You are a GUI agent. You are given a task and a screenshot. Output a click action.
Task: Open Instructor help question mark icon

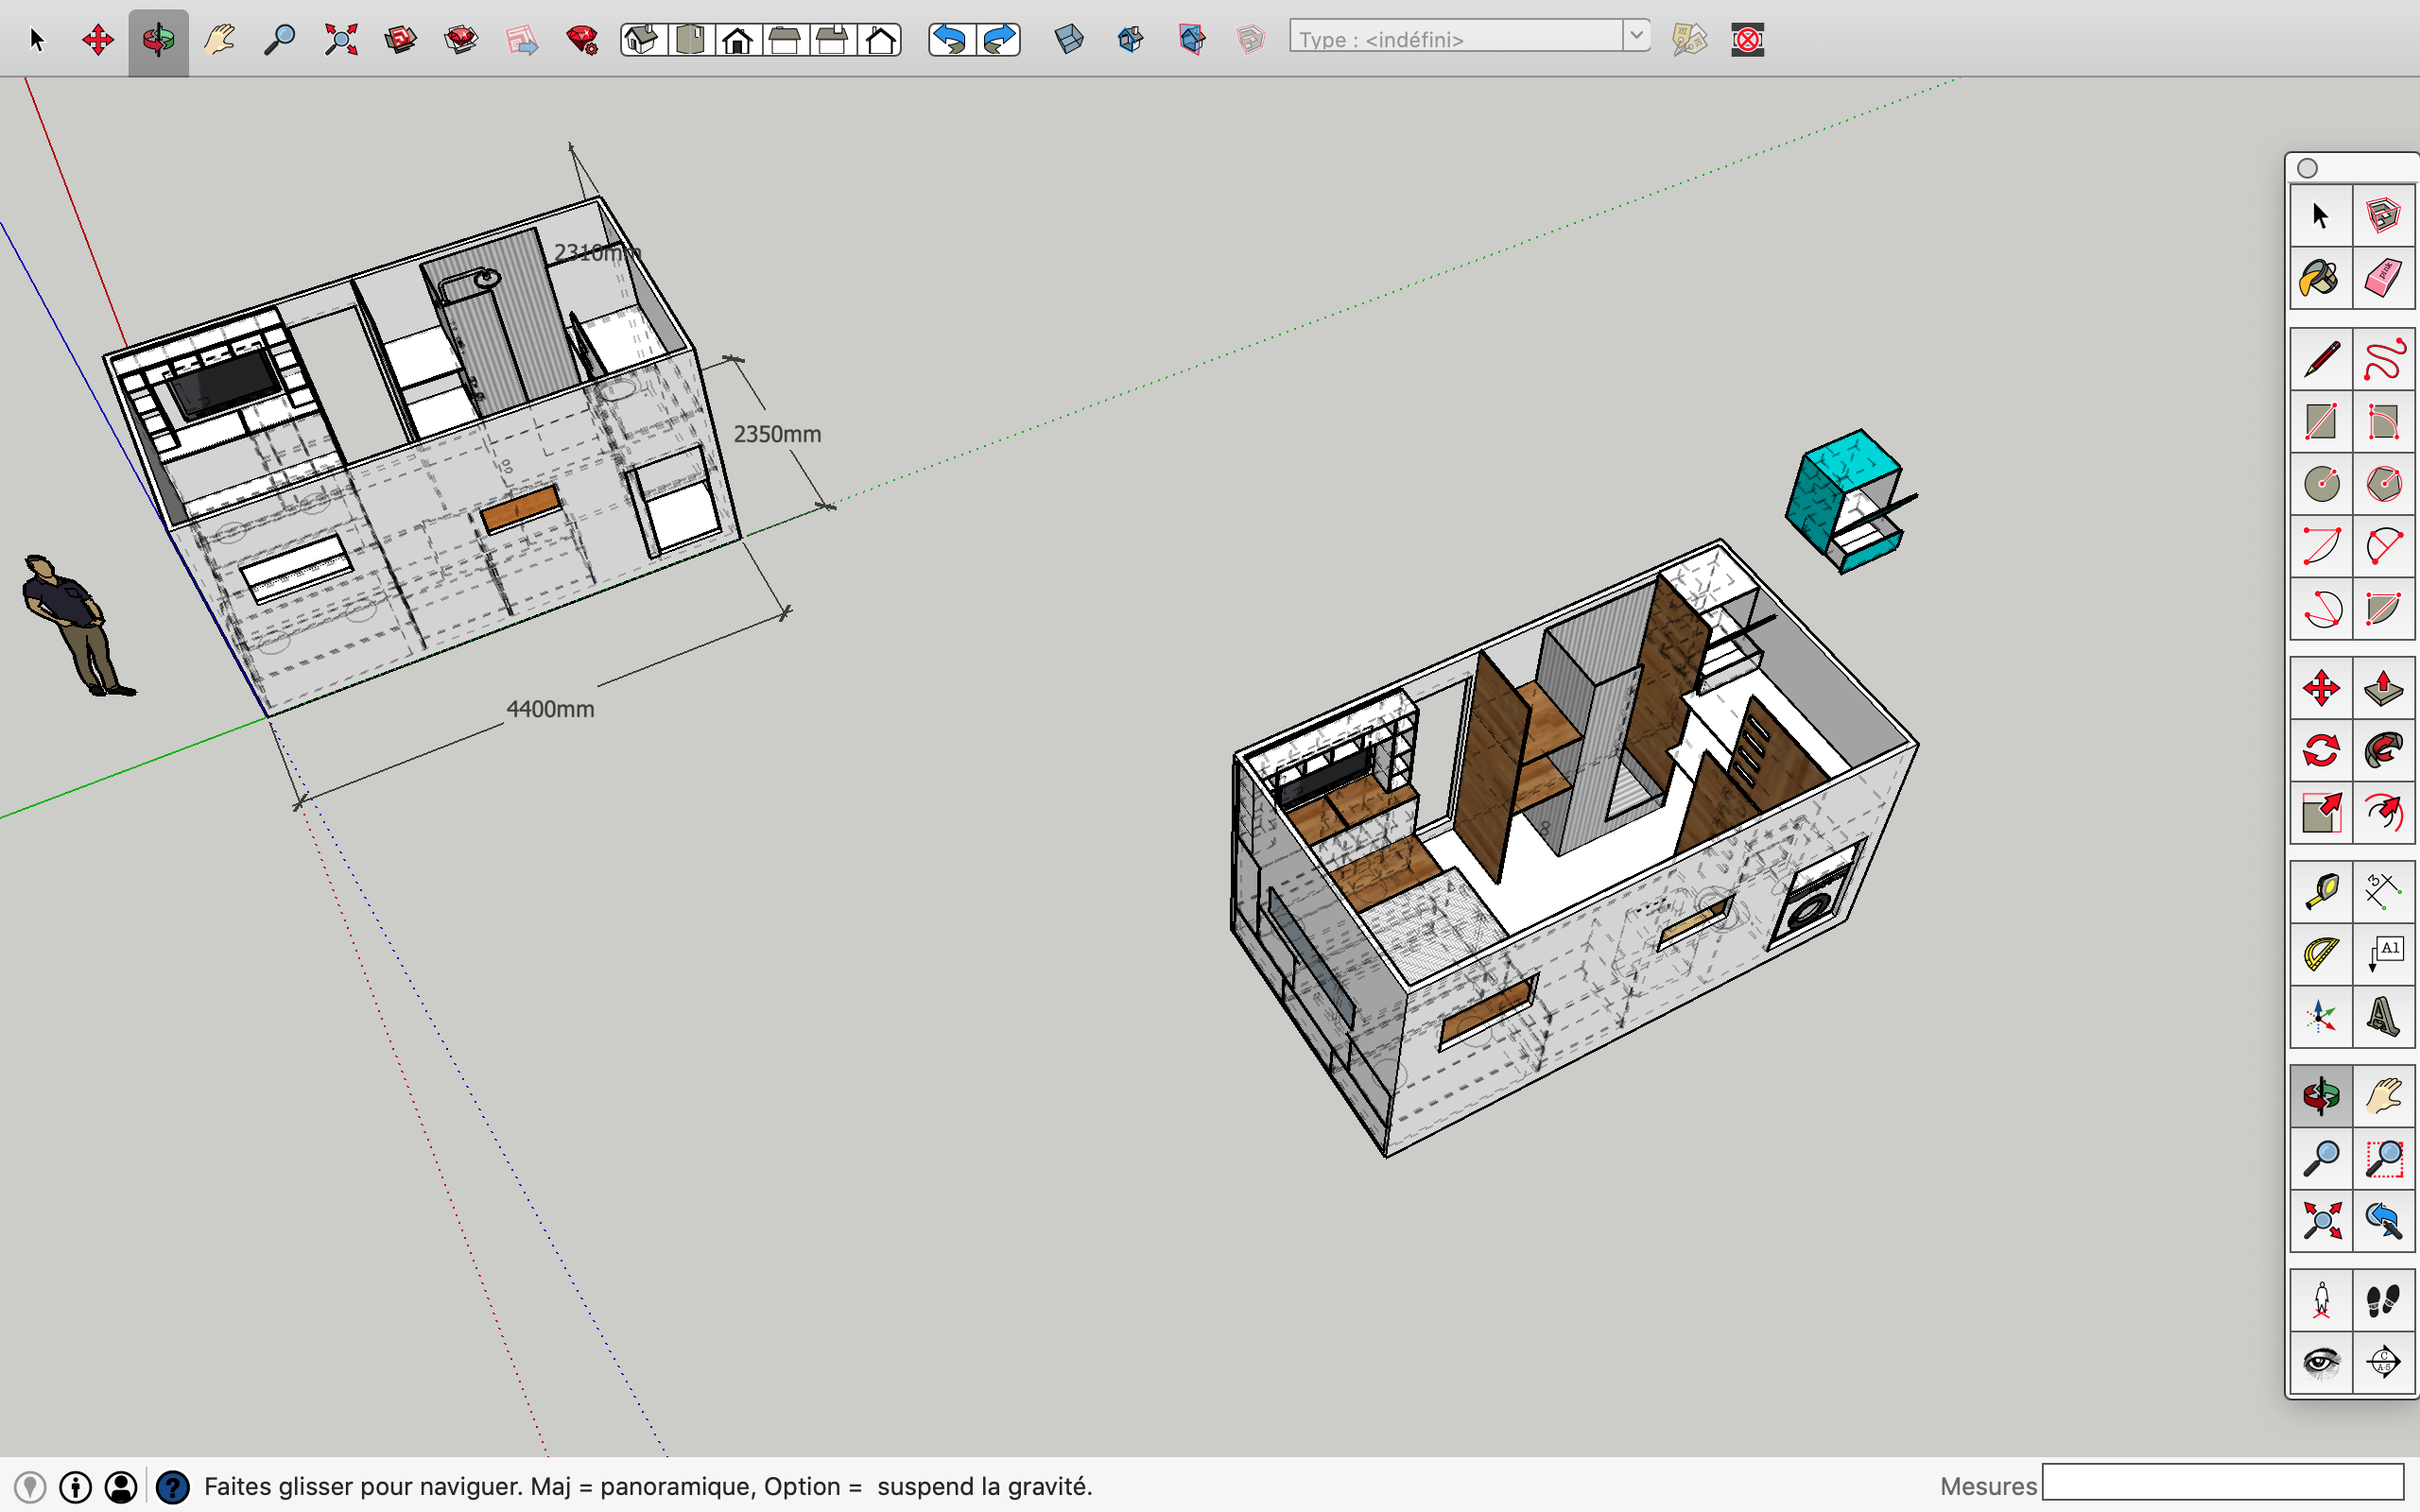pos(172,1487)
